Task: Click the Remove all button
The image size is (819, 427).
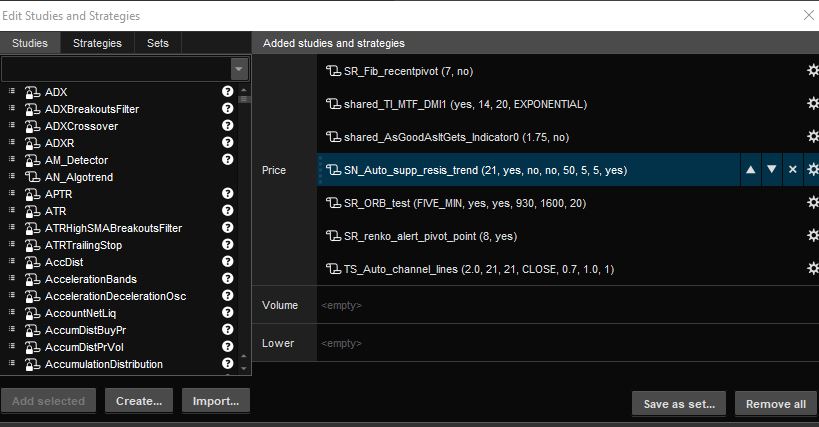Action: coord(776,404)
